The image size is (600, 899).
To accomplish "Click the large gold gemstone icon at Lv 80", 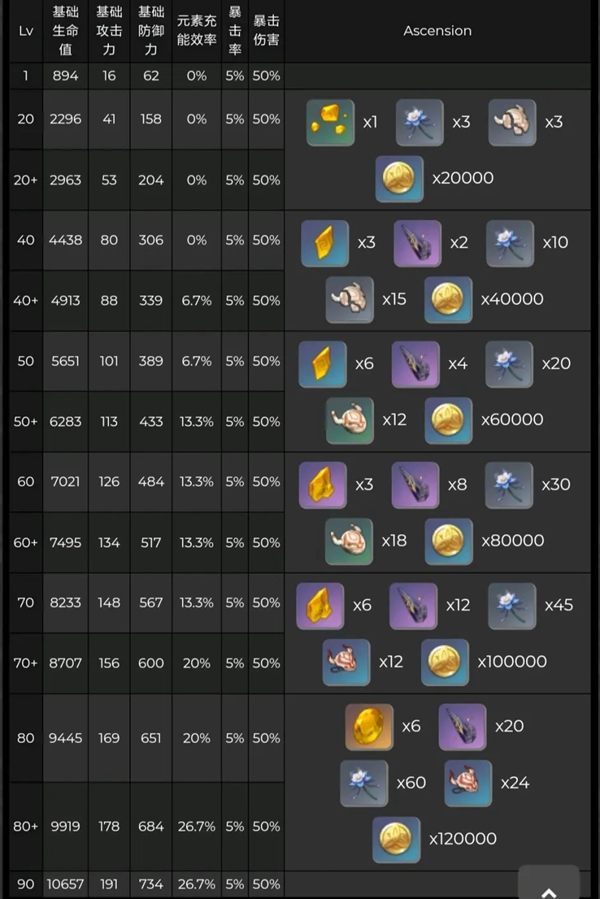I will click(369, 726).
